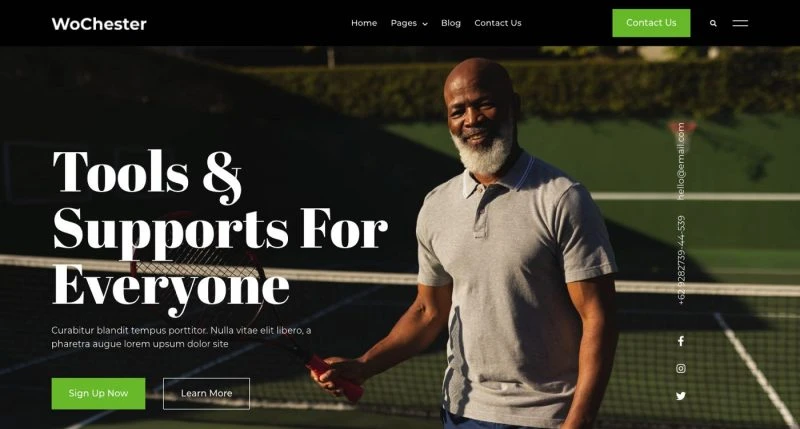Open the Pages menu item

[404, 23]
